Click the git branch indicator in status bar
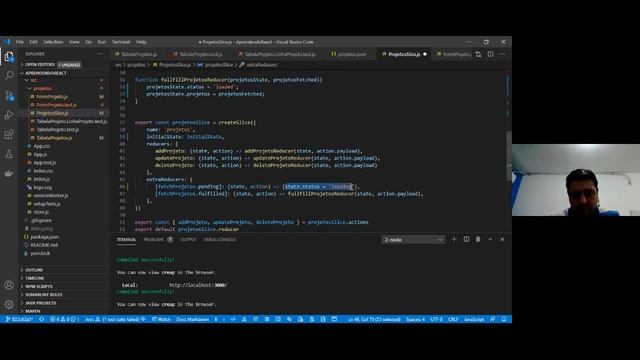This screenshot has width=640, height=360. (20, 319)
